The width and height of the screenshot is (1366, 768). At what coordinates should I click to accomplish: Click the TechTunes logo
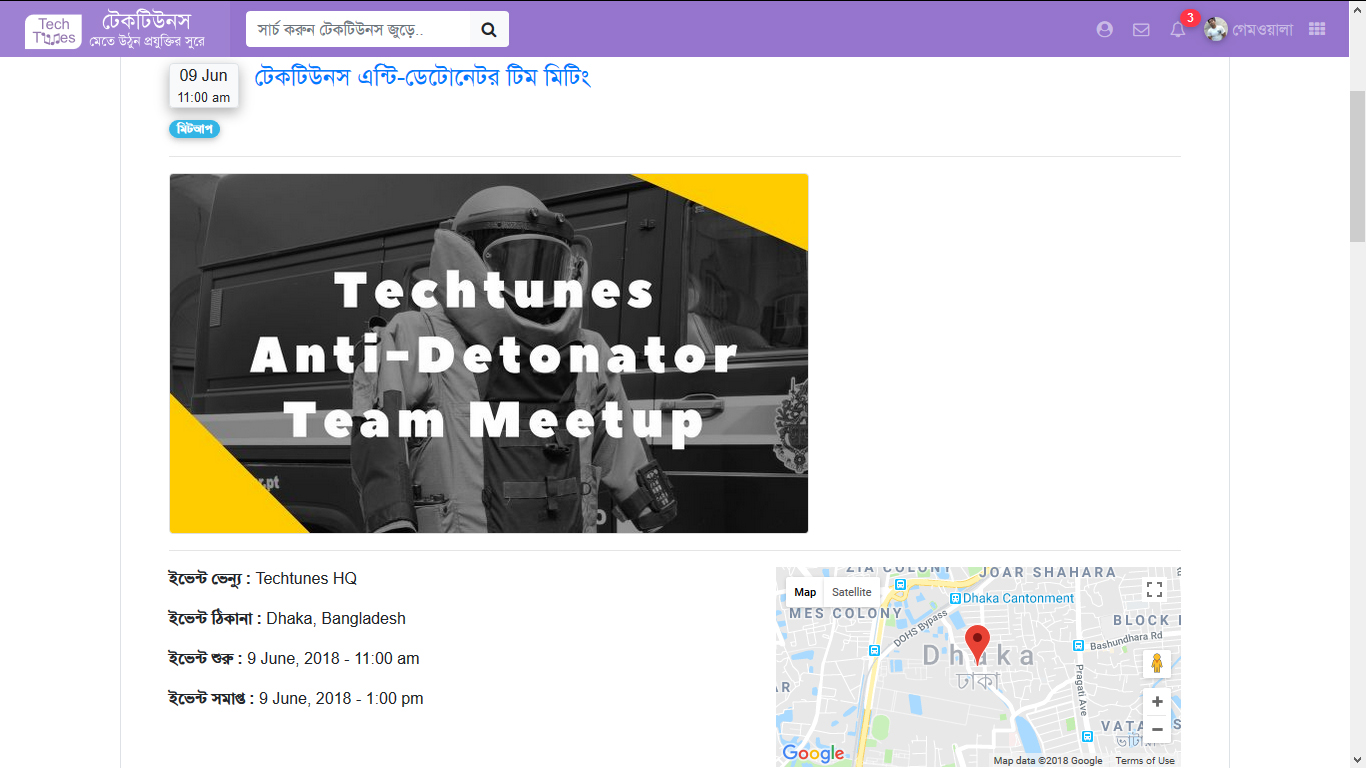click(53, 31)
